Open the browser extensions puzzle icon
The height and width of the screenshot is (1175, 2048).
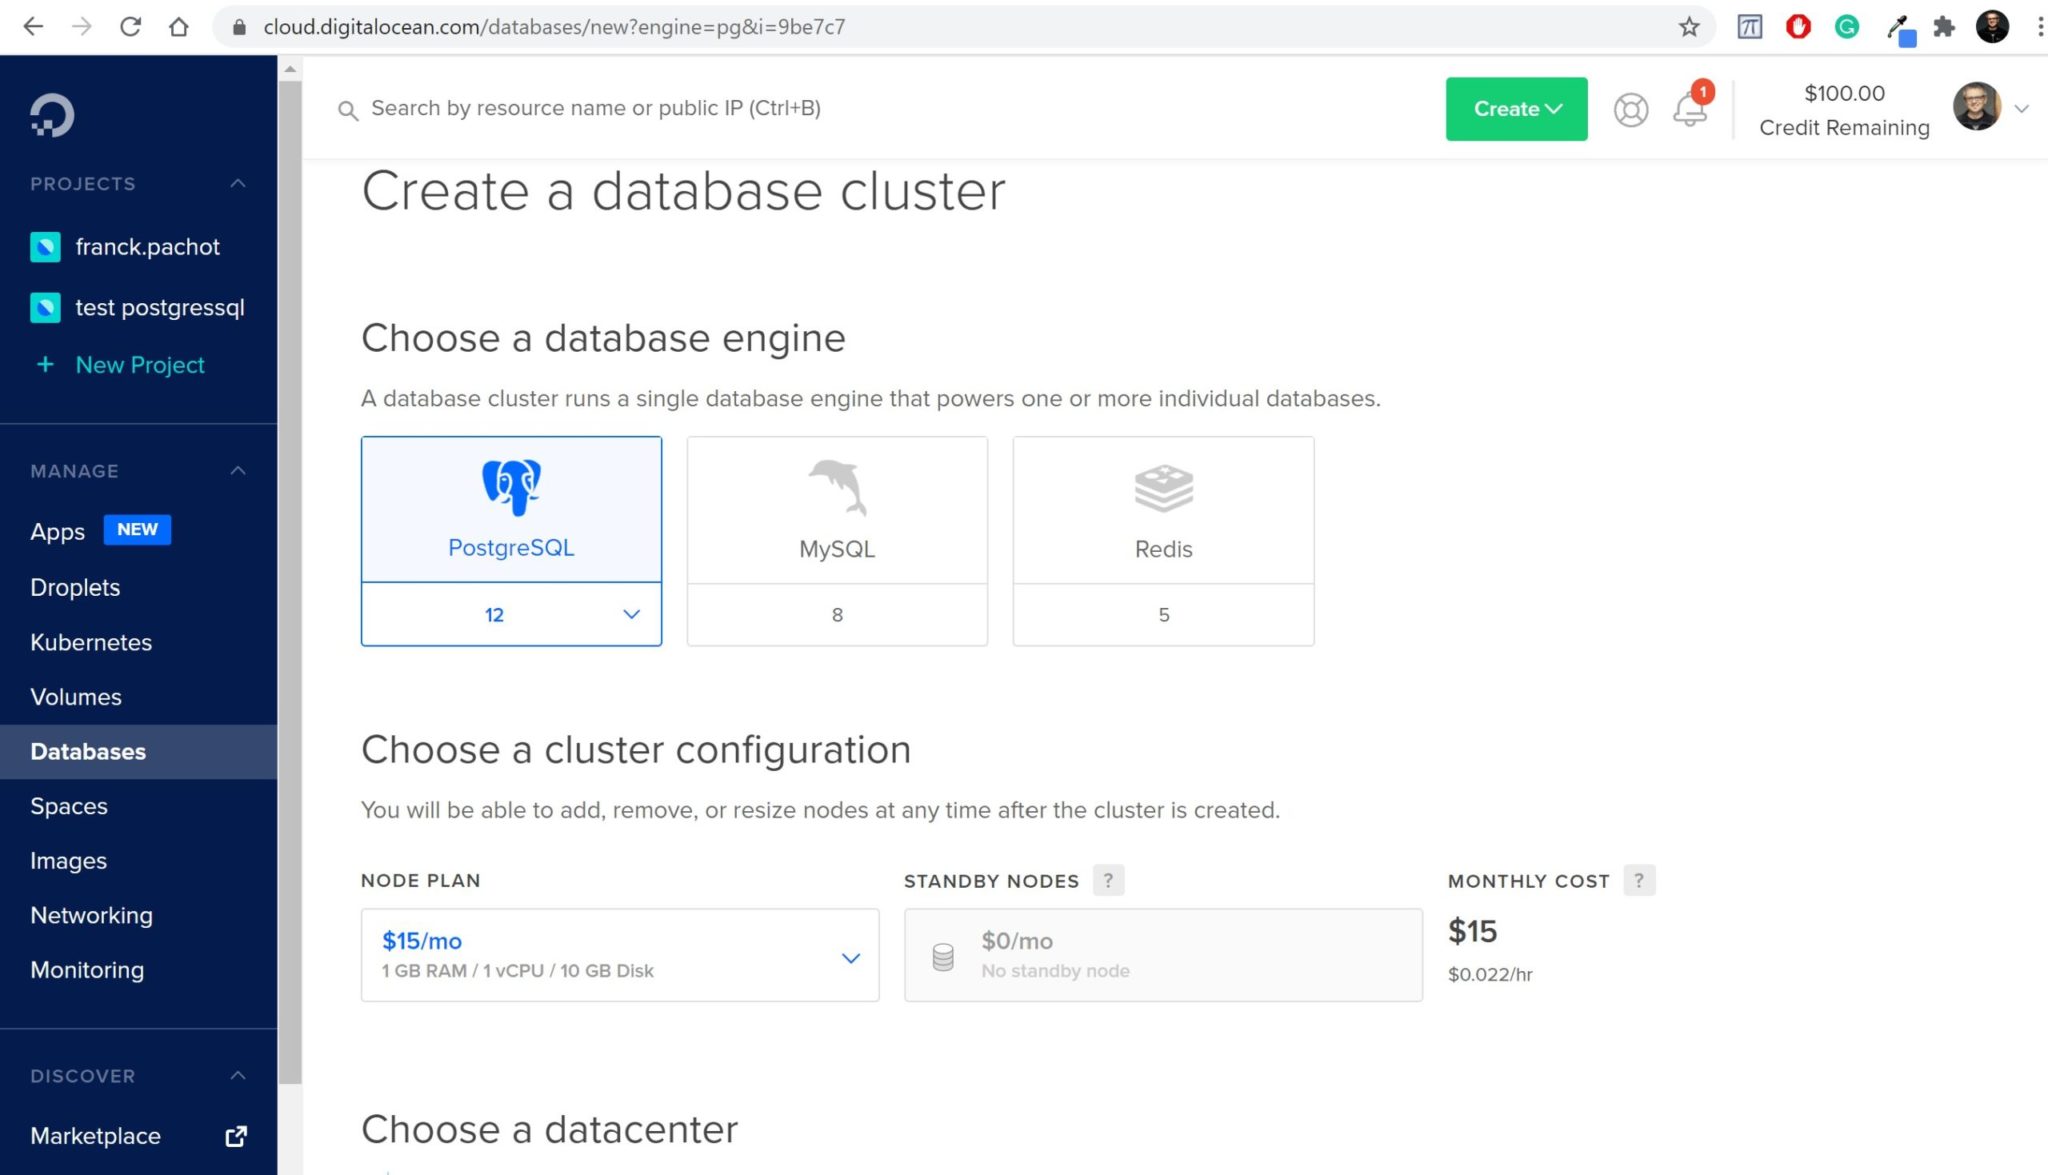1944,27
